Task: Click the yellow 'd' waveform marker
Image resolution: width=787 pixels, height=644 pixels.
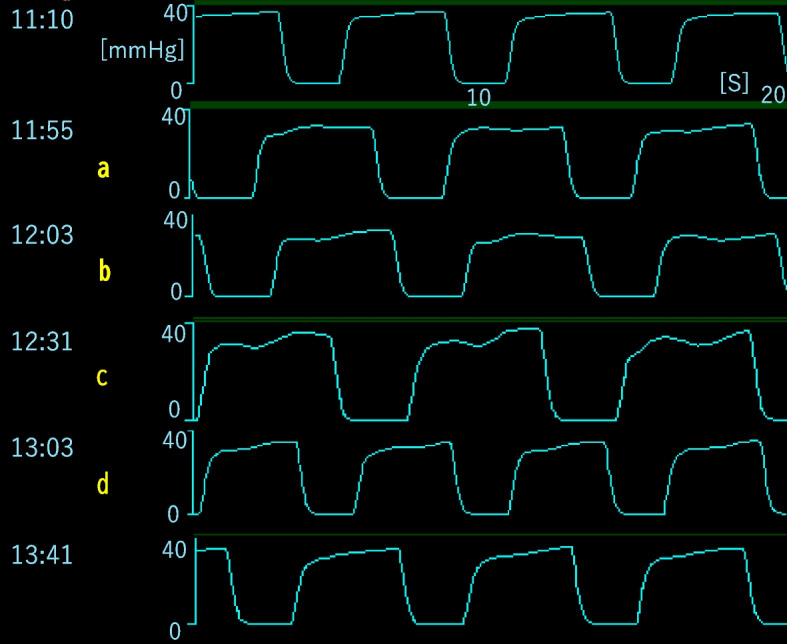Action: point(102,484)
